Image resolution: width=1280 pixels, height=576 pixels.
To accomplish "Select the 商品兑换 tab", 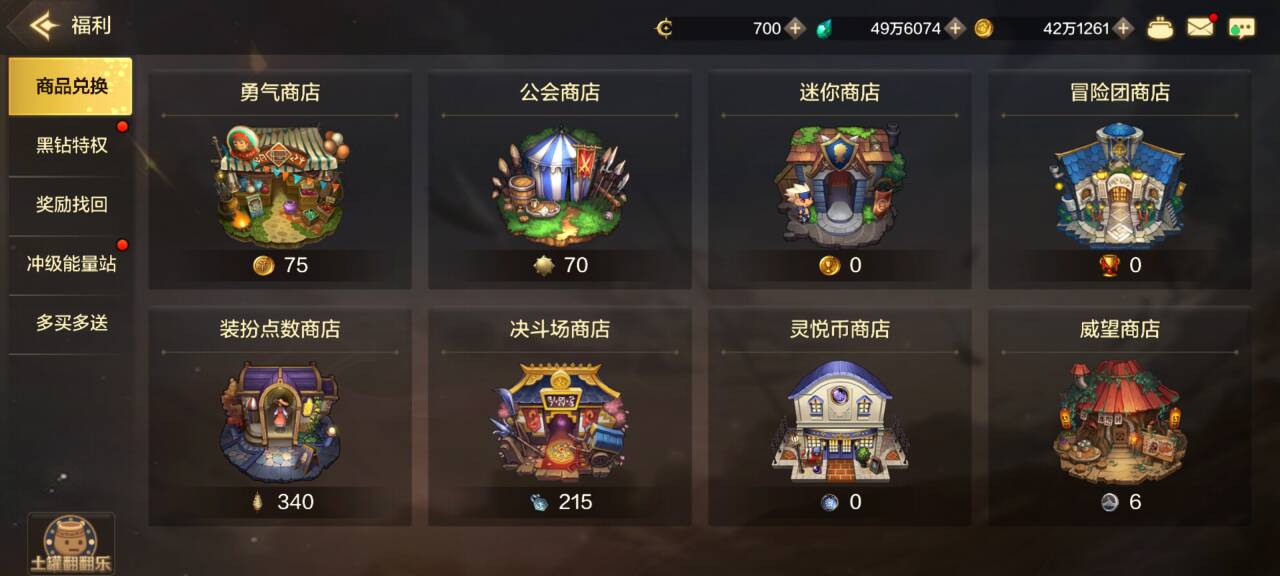I will coord(71,86).
